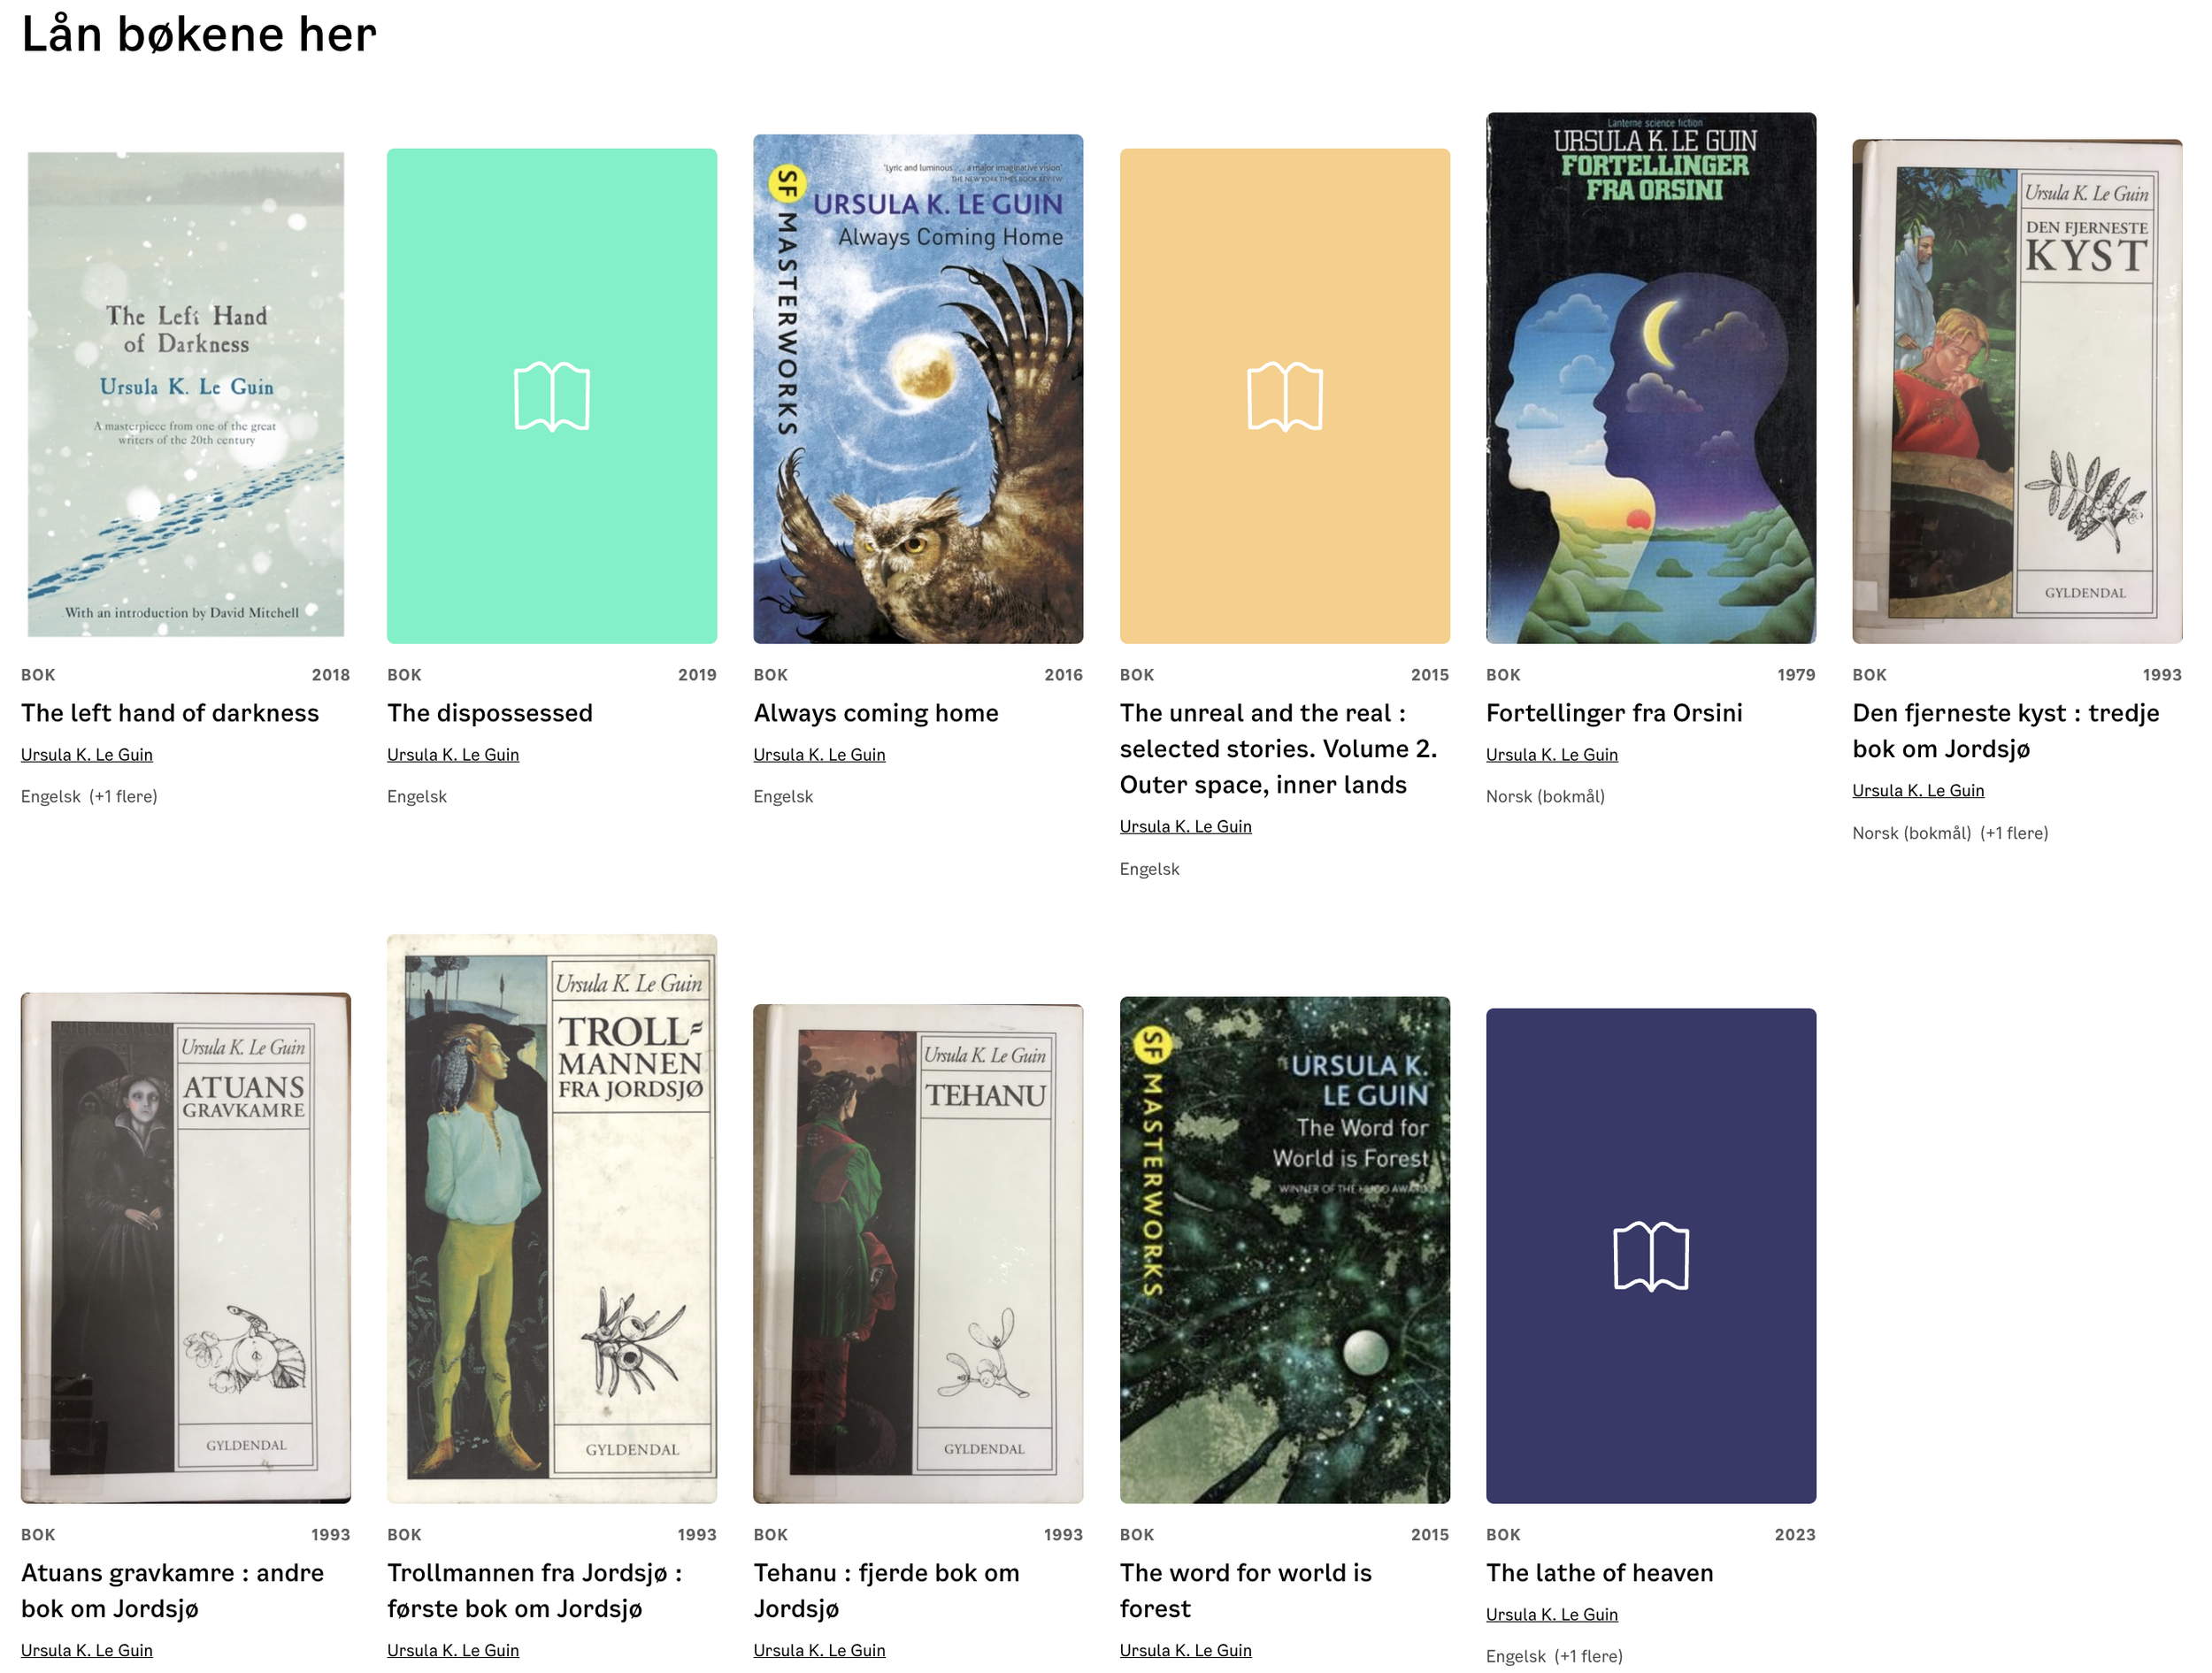Click the author link under Fortellinger fra Orsini
The width and height of the screenshot is (2212, 1673).
(x=1552, y=755)
